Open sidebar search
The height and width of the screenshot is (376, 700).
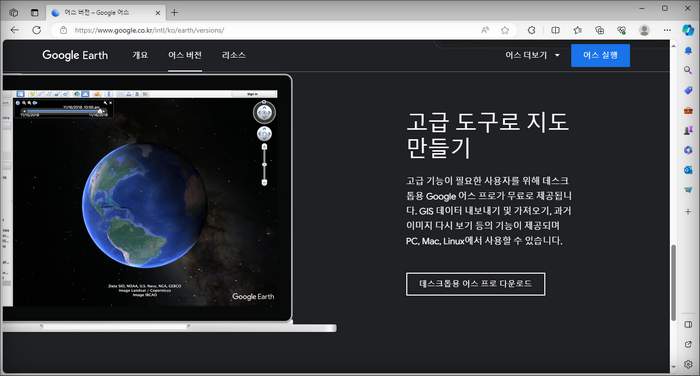(688, 70)
